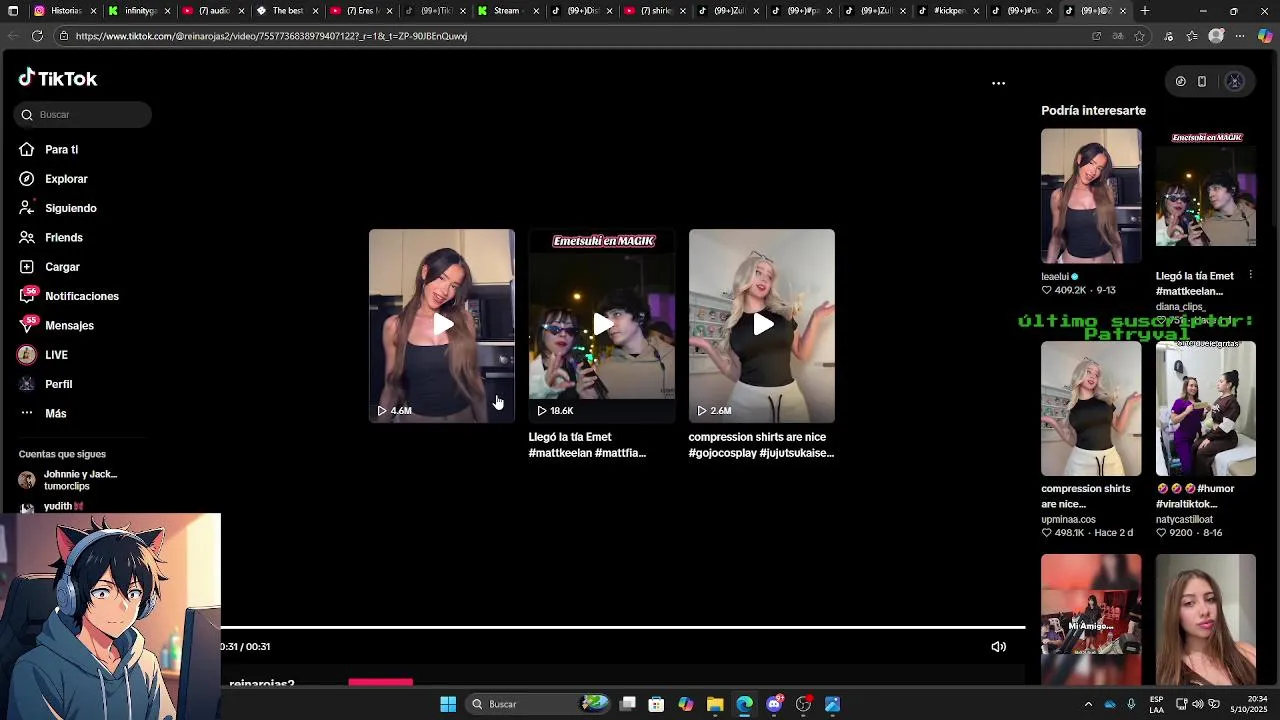The width and height of the screenshot is (1280, 720).
Task: Open 'compression shirts are nice' caption under center videos
Action: (761, 445)
